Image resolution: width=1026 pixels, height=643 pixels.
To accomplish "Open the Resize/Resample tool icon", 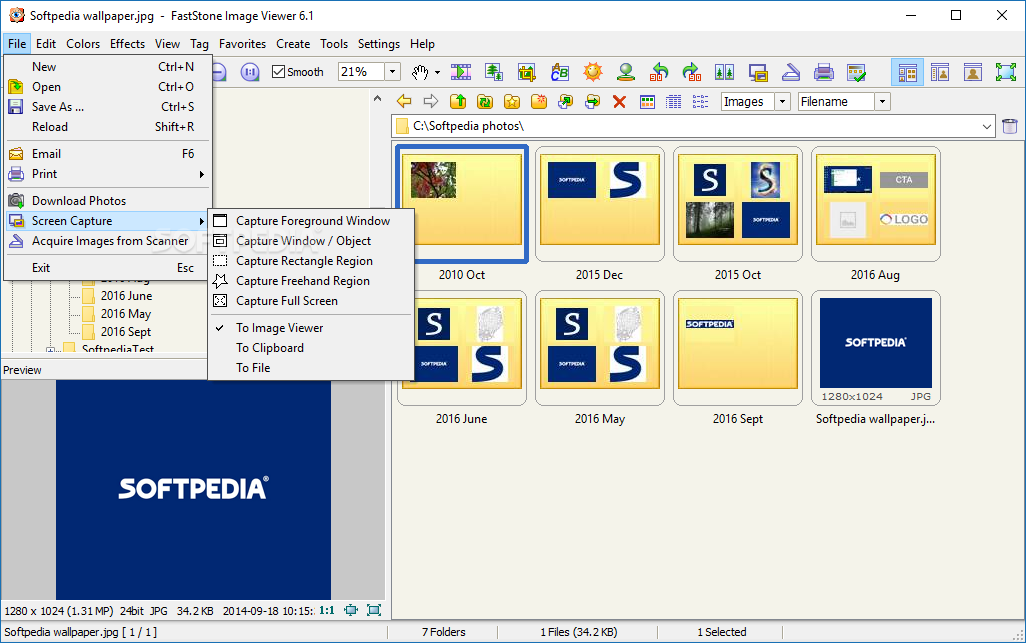I will click(x=493, y=72).
